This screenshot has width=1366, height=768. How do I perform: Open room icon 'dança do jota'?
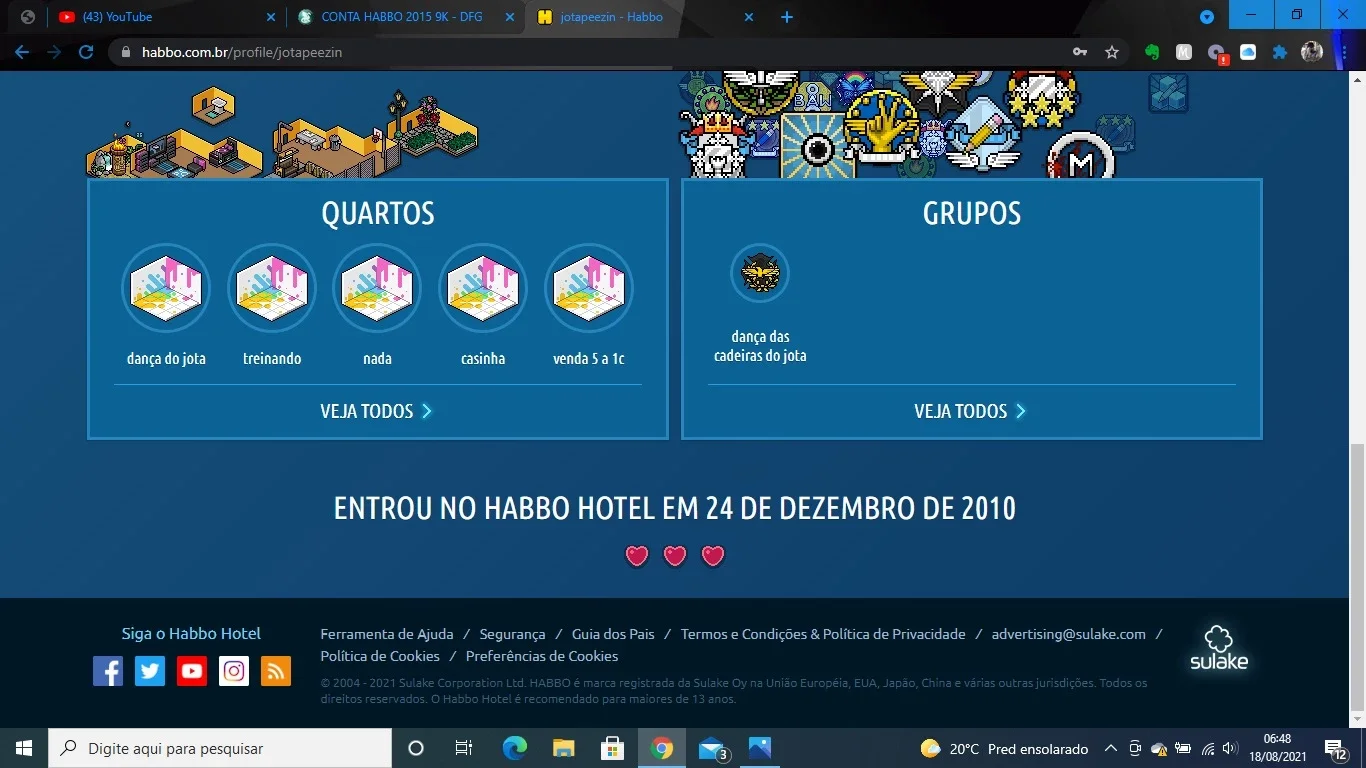[x=166, y=288]
